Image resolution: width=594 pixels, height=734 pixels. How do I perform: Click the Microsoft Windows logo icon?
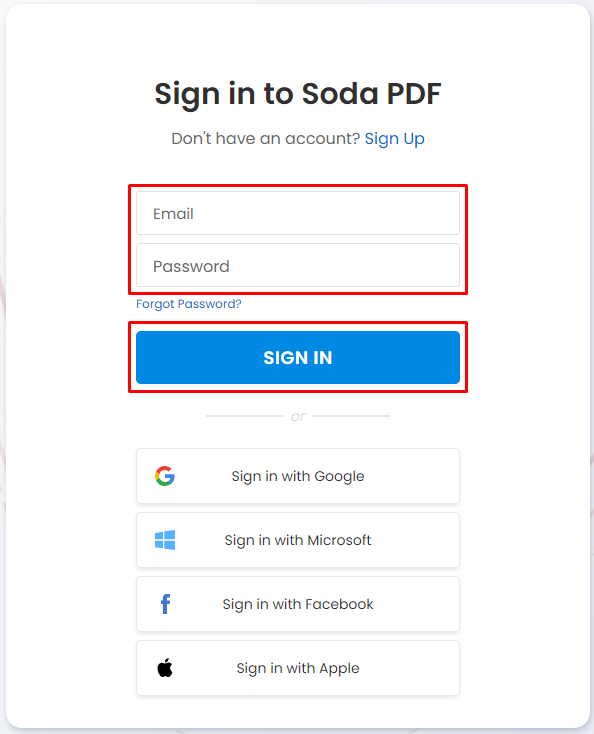tap(165, 540)
